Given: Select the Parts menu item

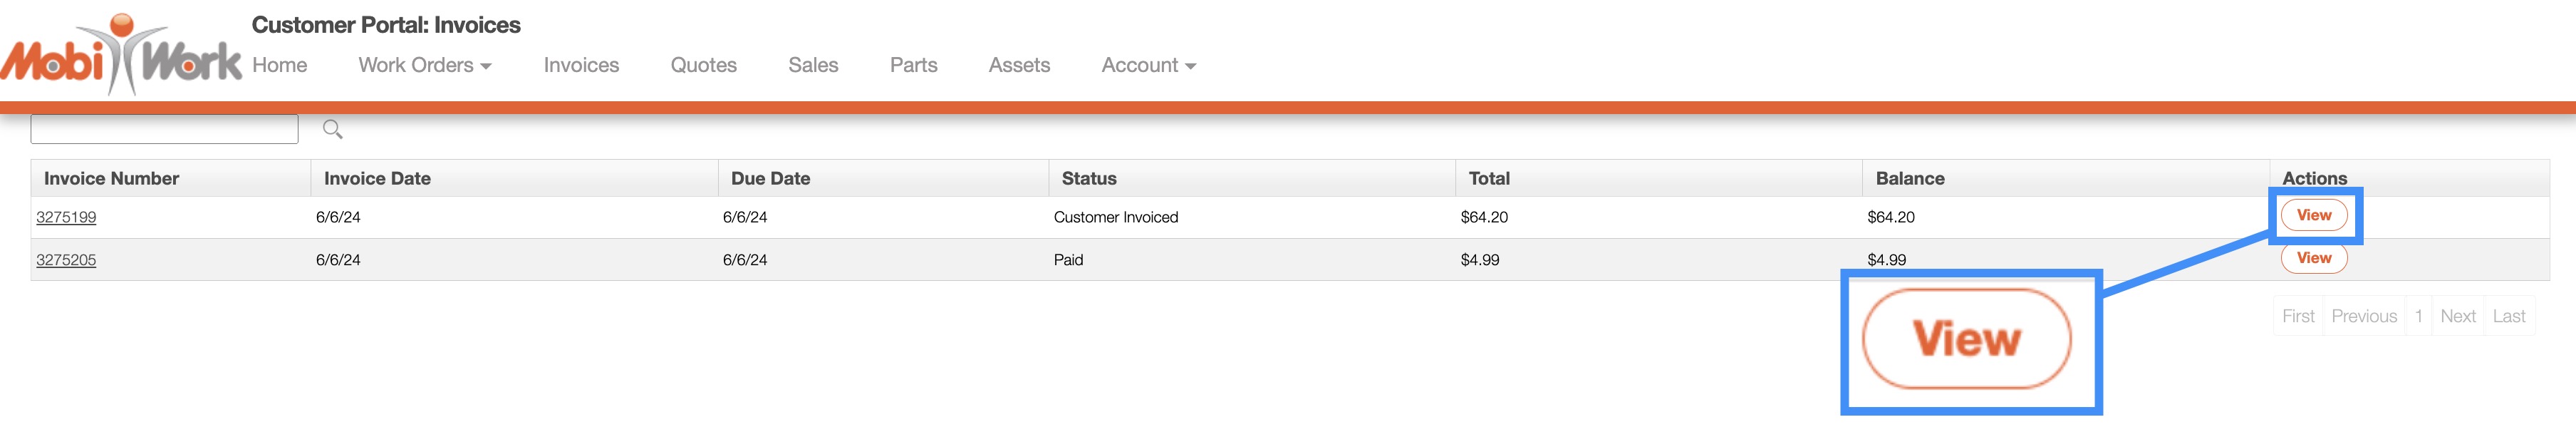Looking at the screenshot, I should point(913,65).
